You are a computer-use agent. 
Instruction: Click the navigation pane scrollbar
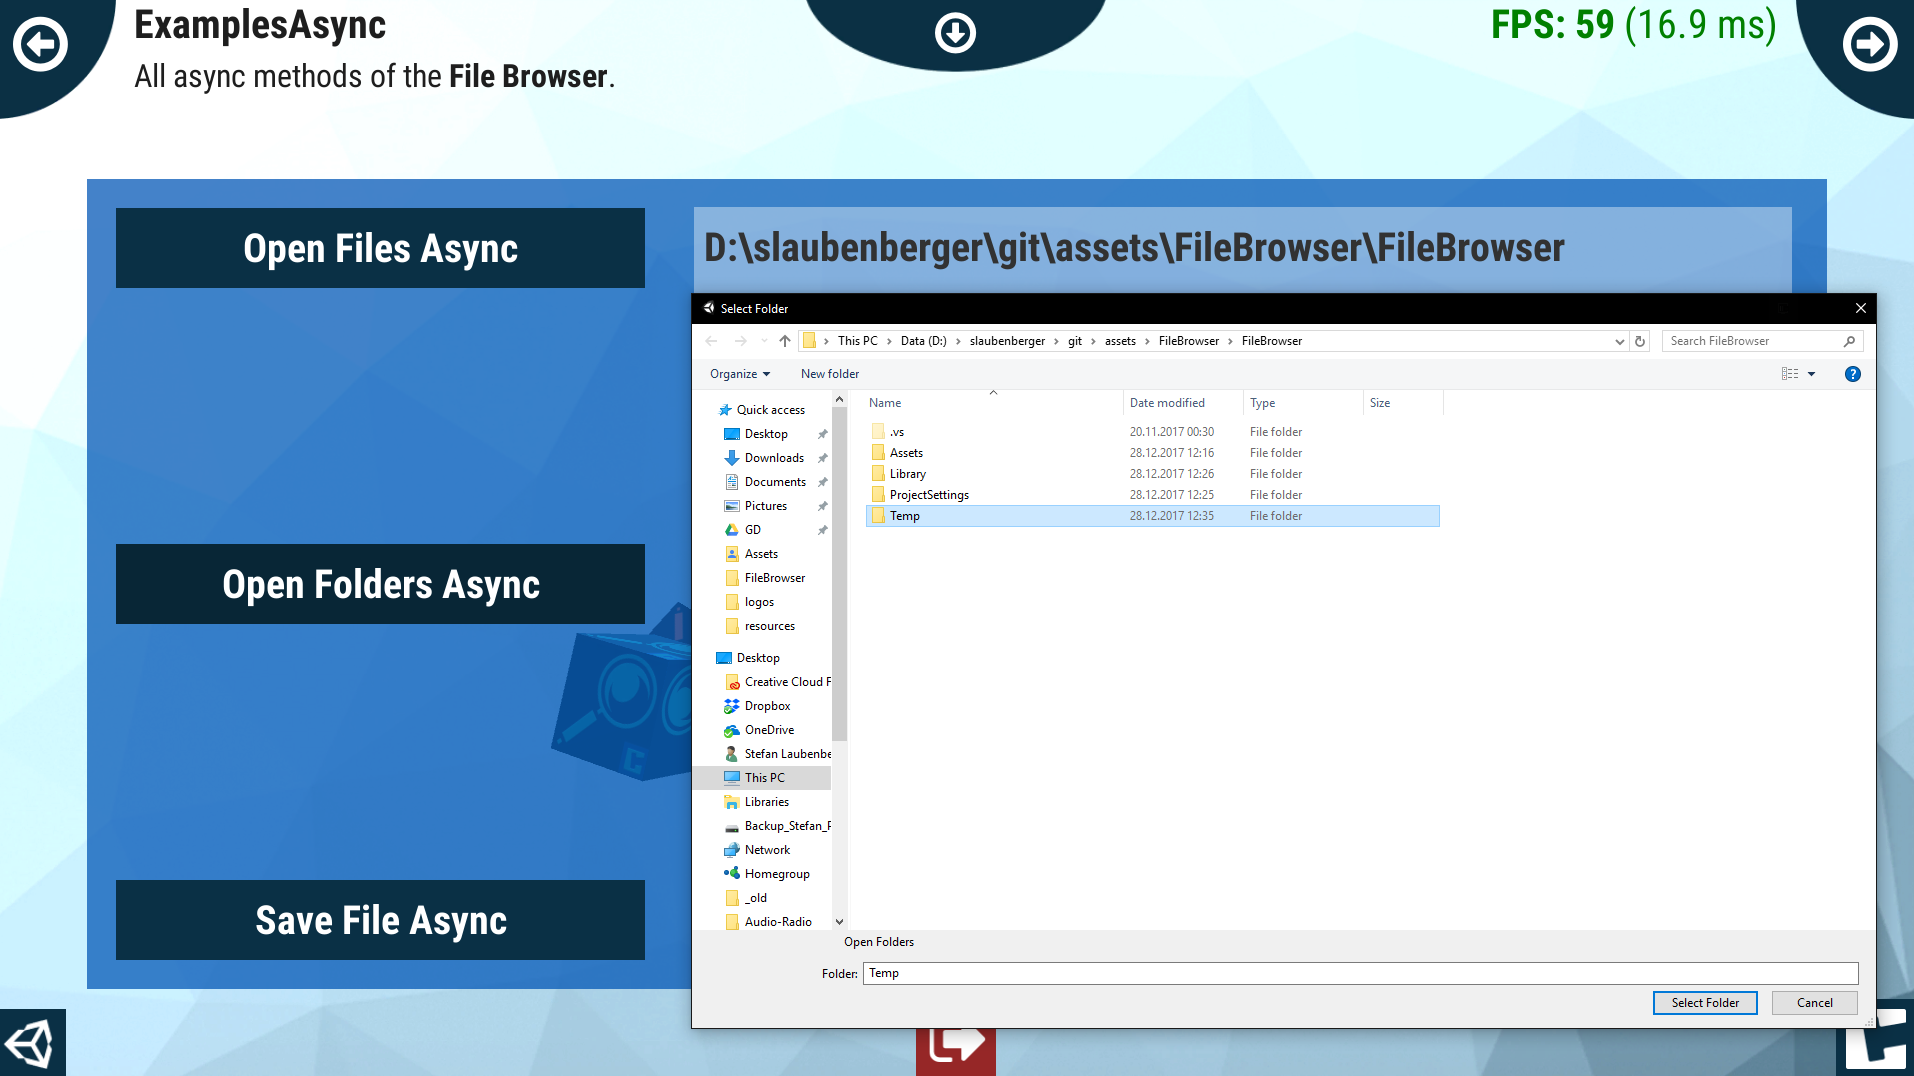(x=839, y=575)
